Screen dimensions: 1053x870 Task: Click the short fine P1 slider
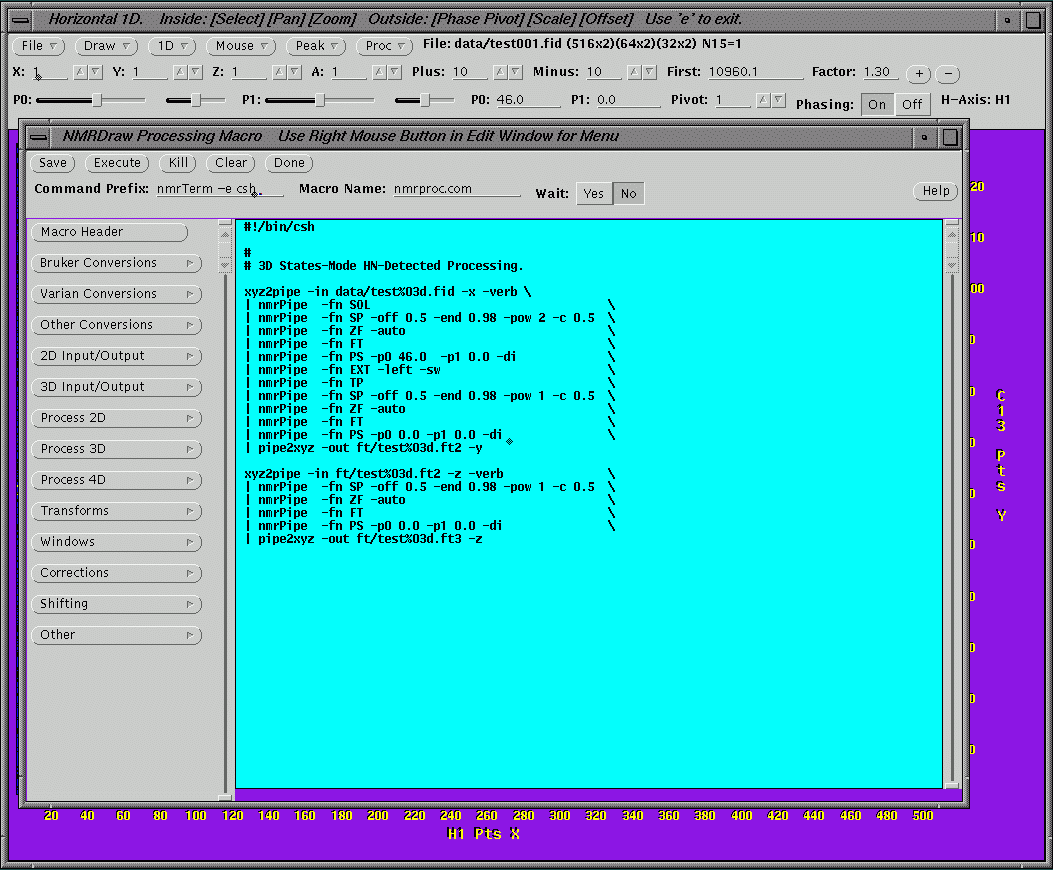point(424,100)
